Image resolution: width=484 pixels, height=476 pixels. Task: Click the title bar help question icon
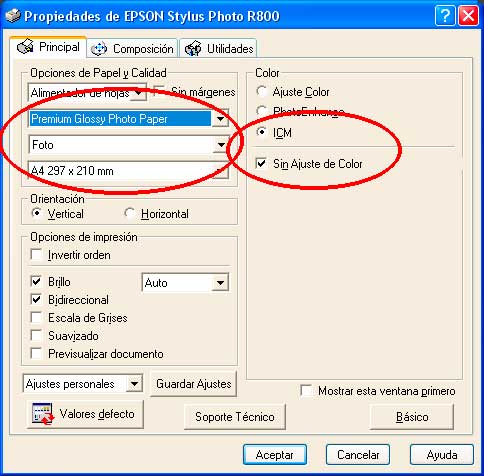pyautogui.click(x=445, y=16)
